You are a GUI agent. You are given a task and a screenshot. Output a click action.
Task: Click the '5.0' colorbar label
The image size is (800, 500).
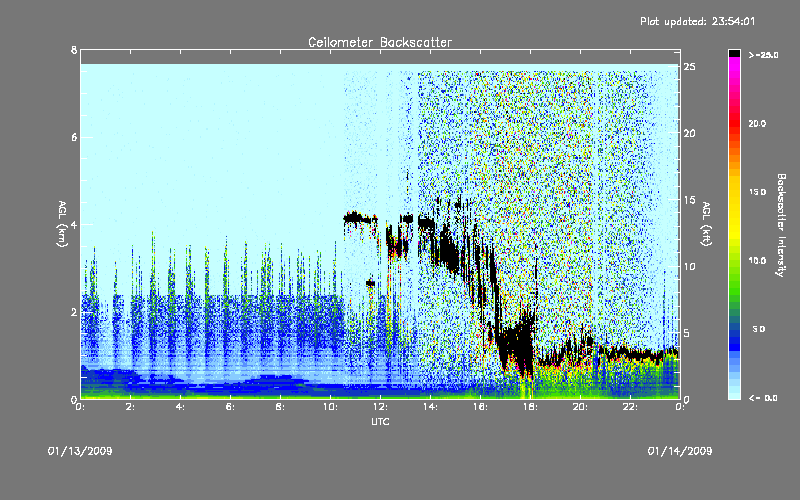[x=759, y=330]
